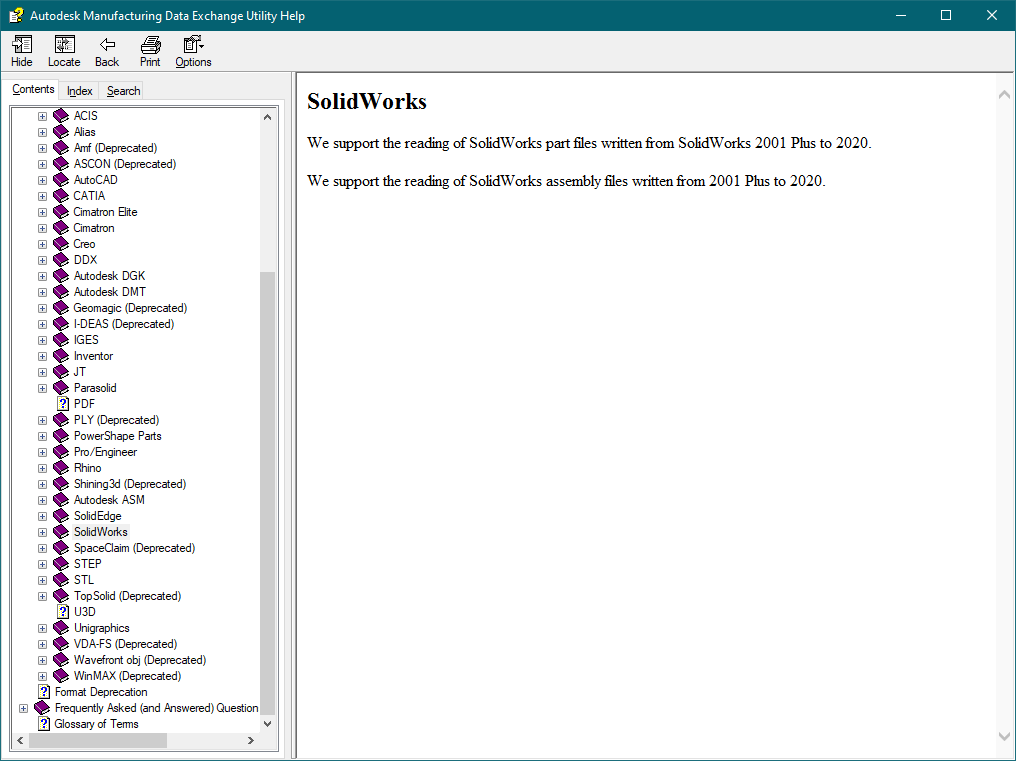Screen dimensions: 1016x761
Task: Click the Unigraphics book icon
Action: pos(61,628)
